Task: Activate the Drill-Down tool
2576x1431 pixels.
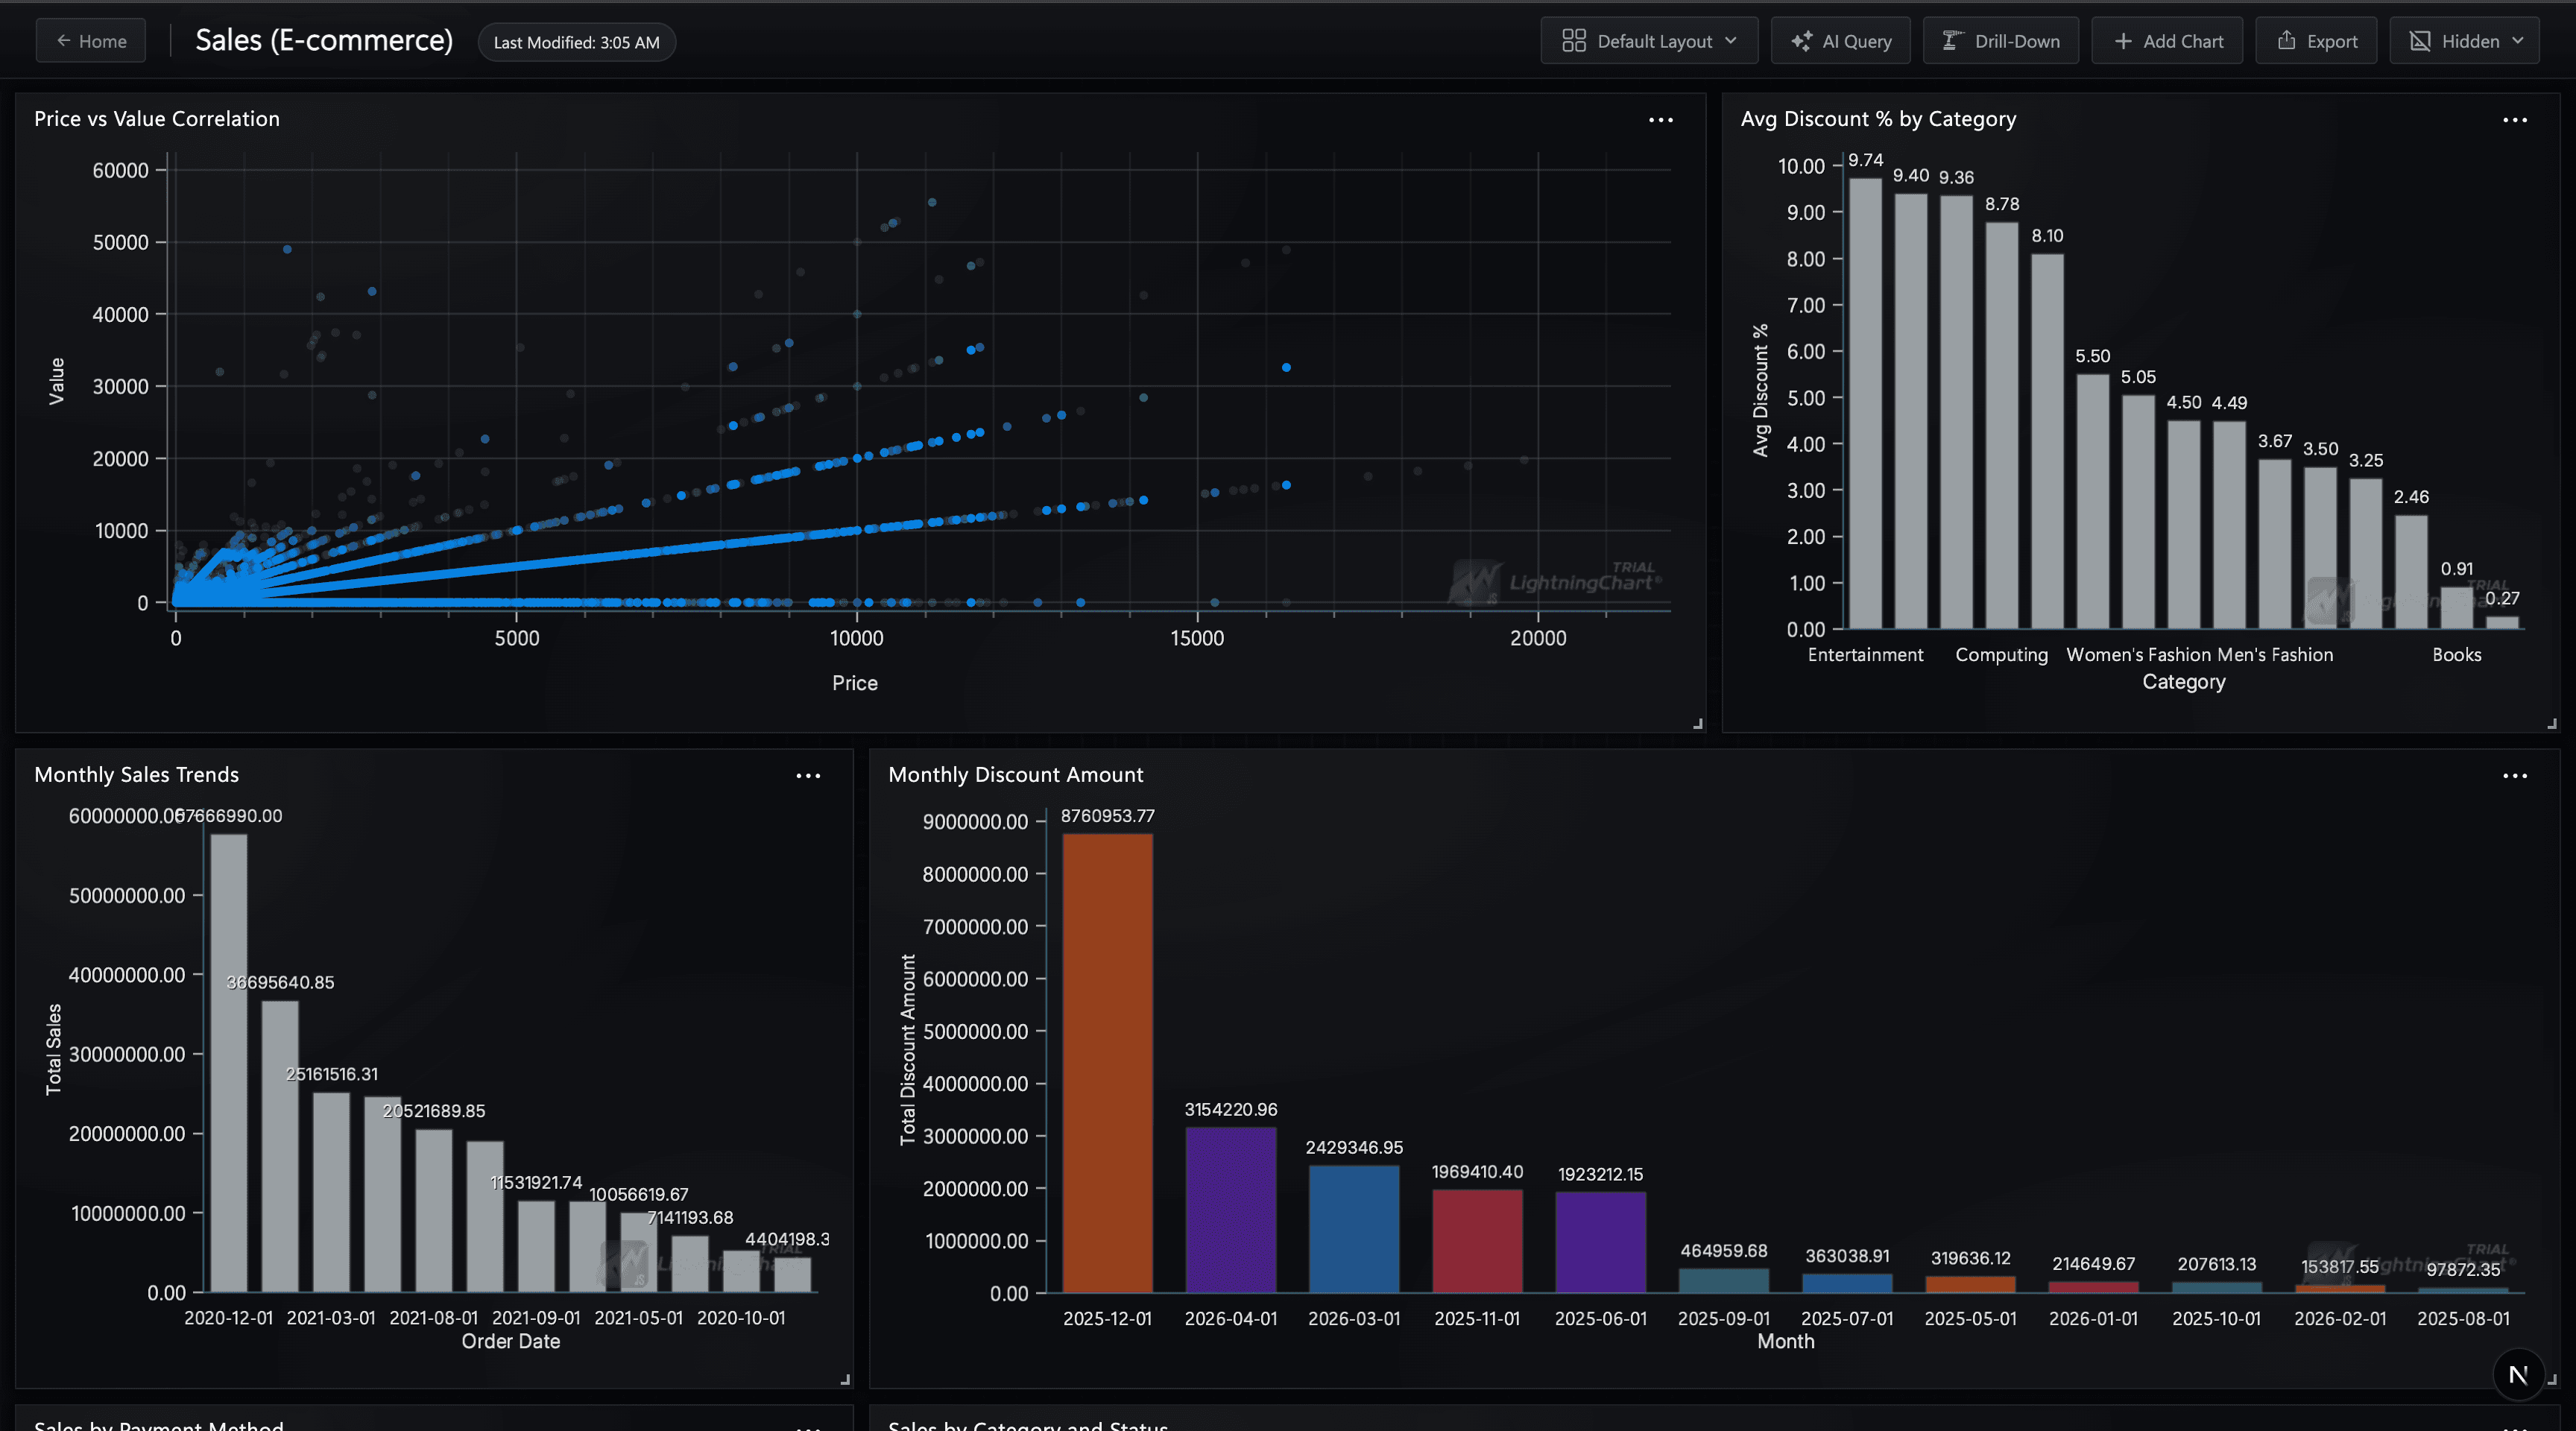Action: coord(2000,41)
